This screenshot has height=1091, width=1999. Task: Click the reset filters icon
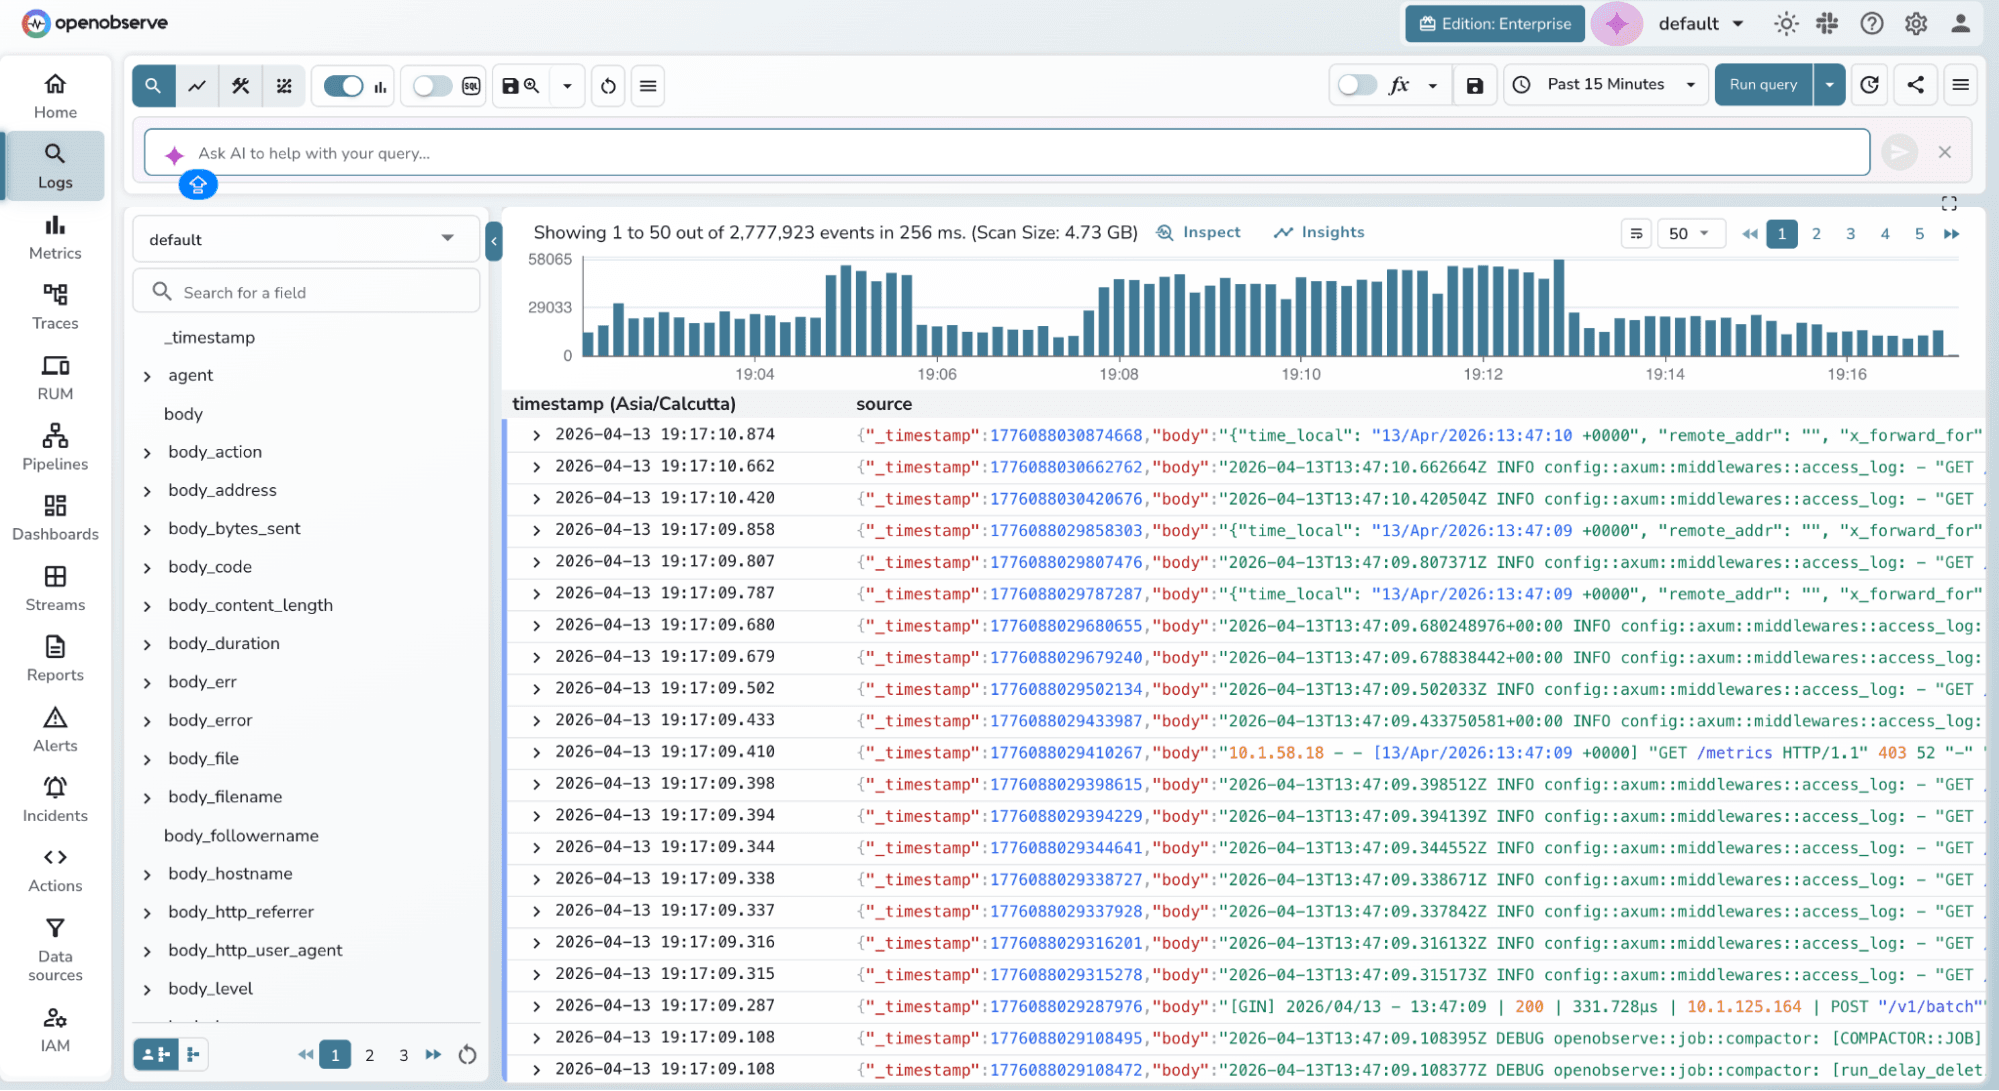click(608, 86)
